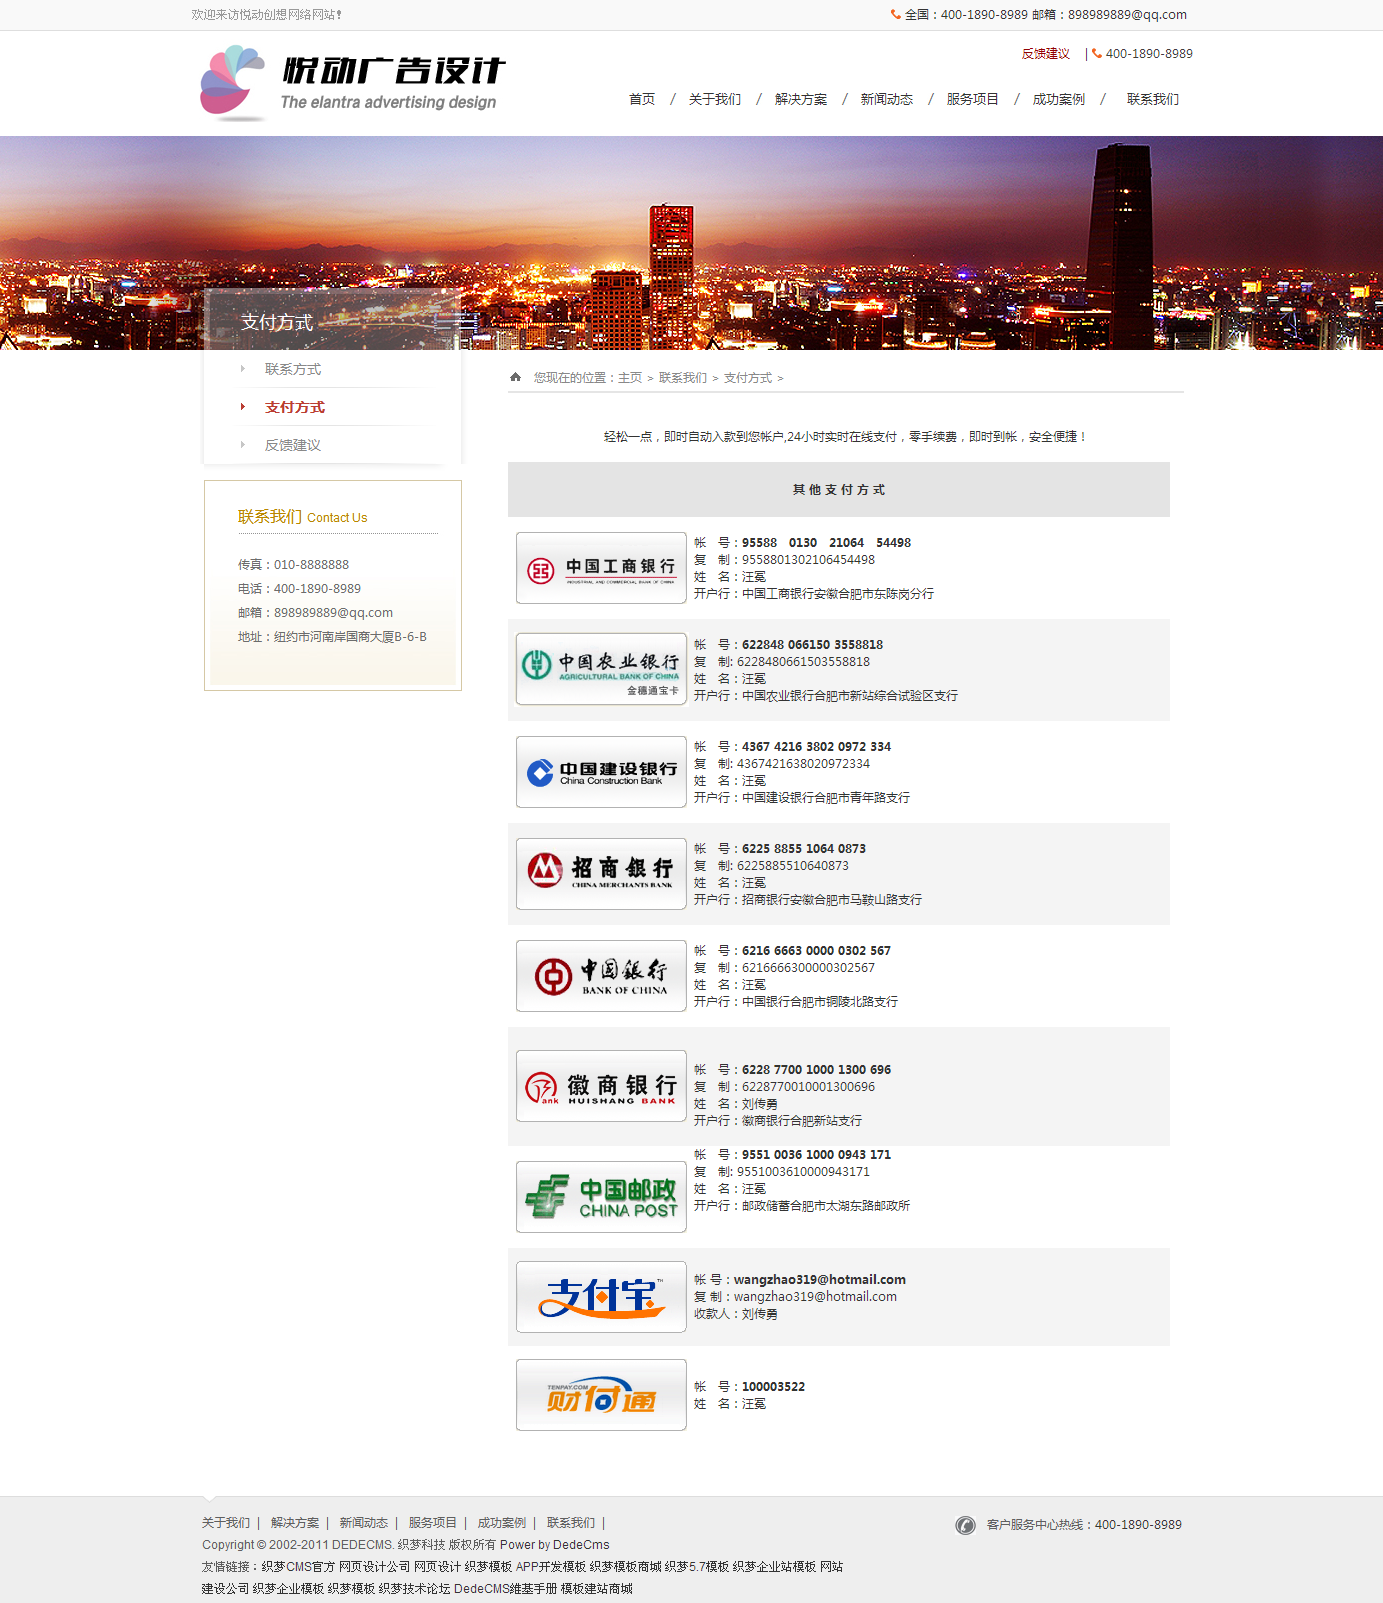Click the Tenpay 财付通 logo
Image resolution: width=1383 pixels, height=1603 pixels.
[x=601, y=1395]
